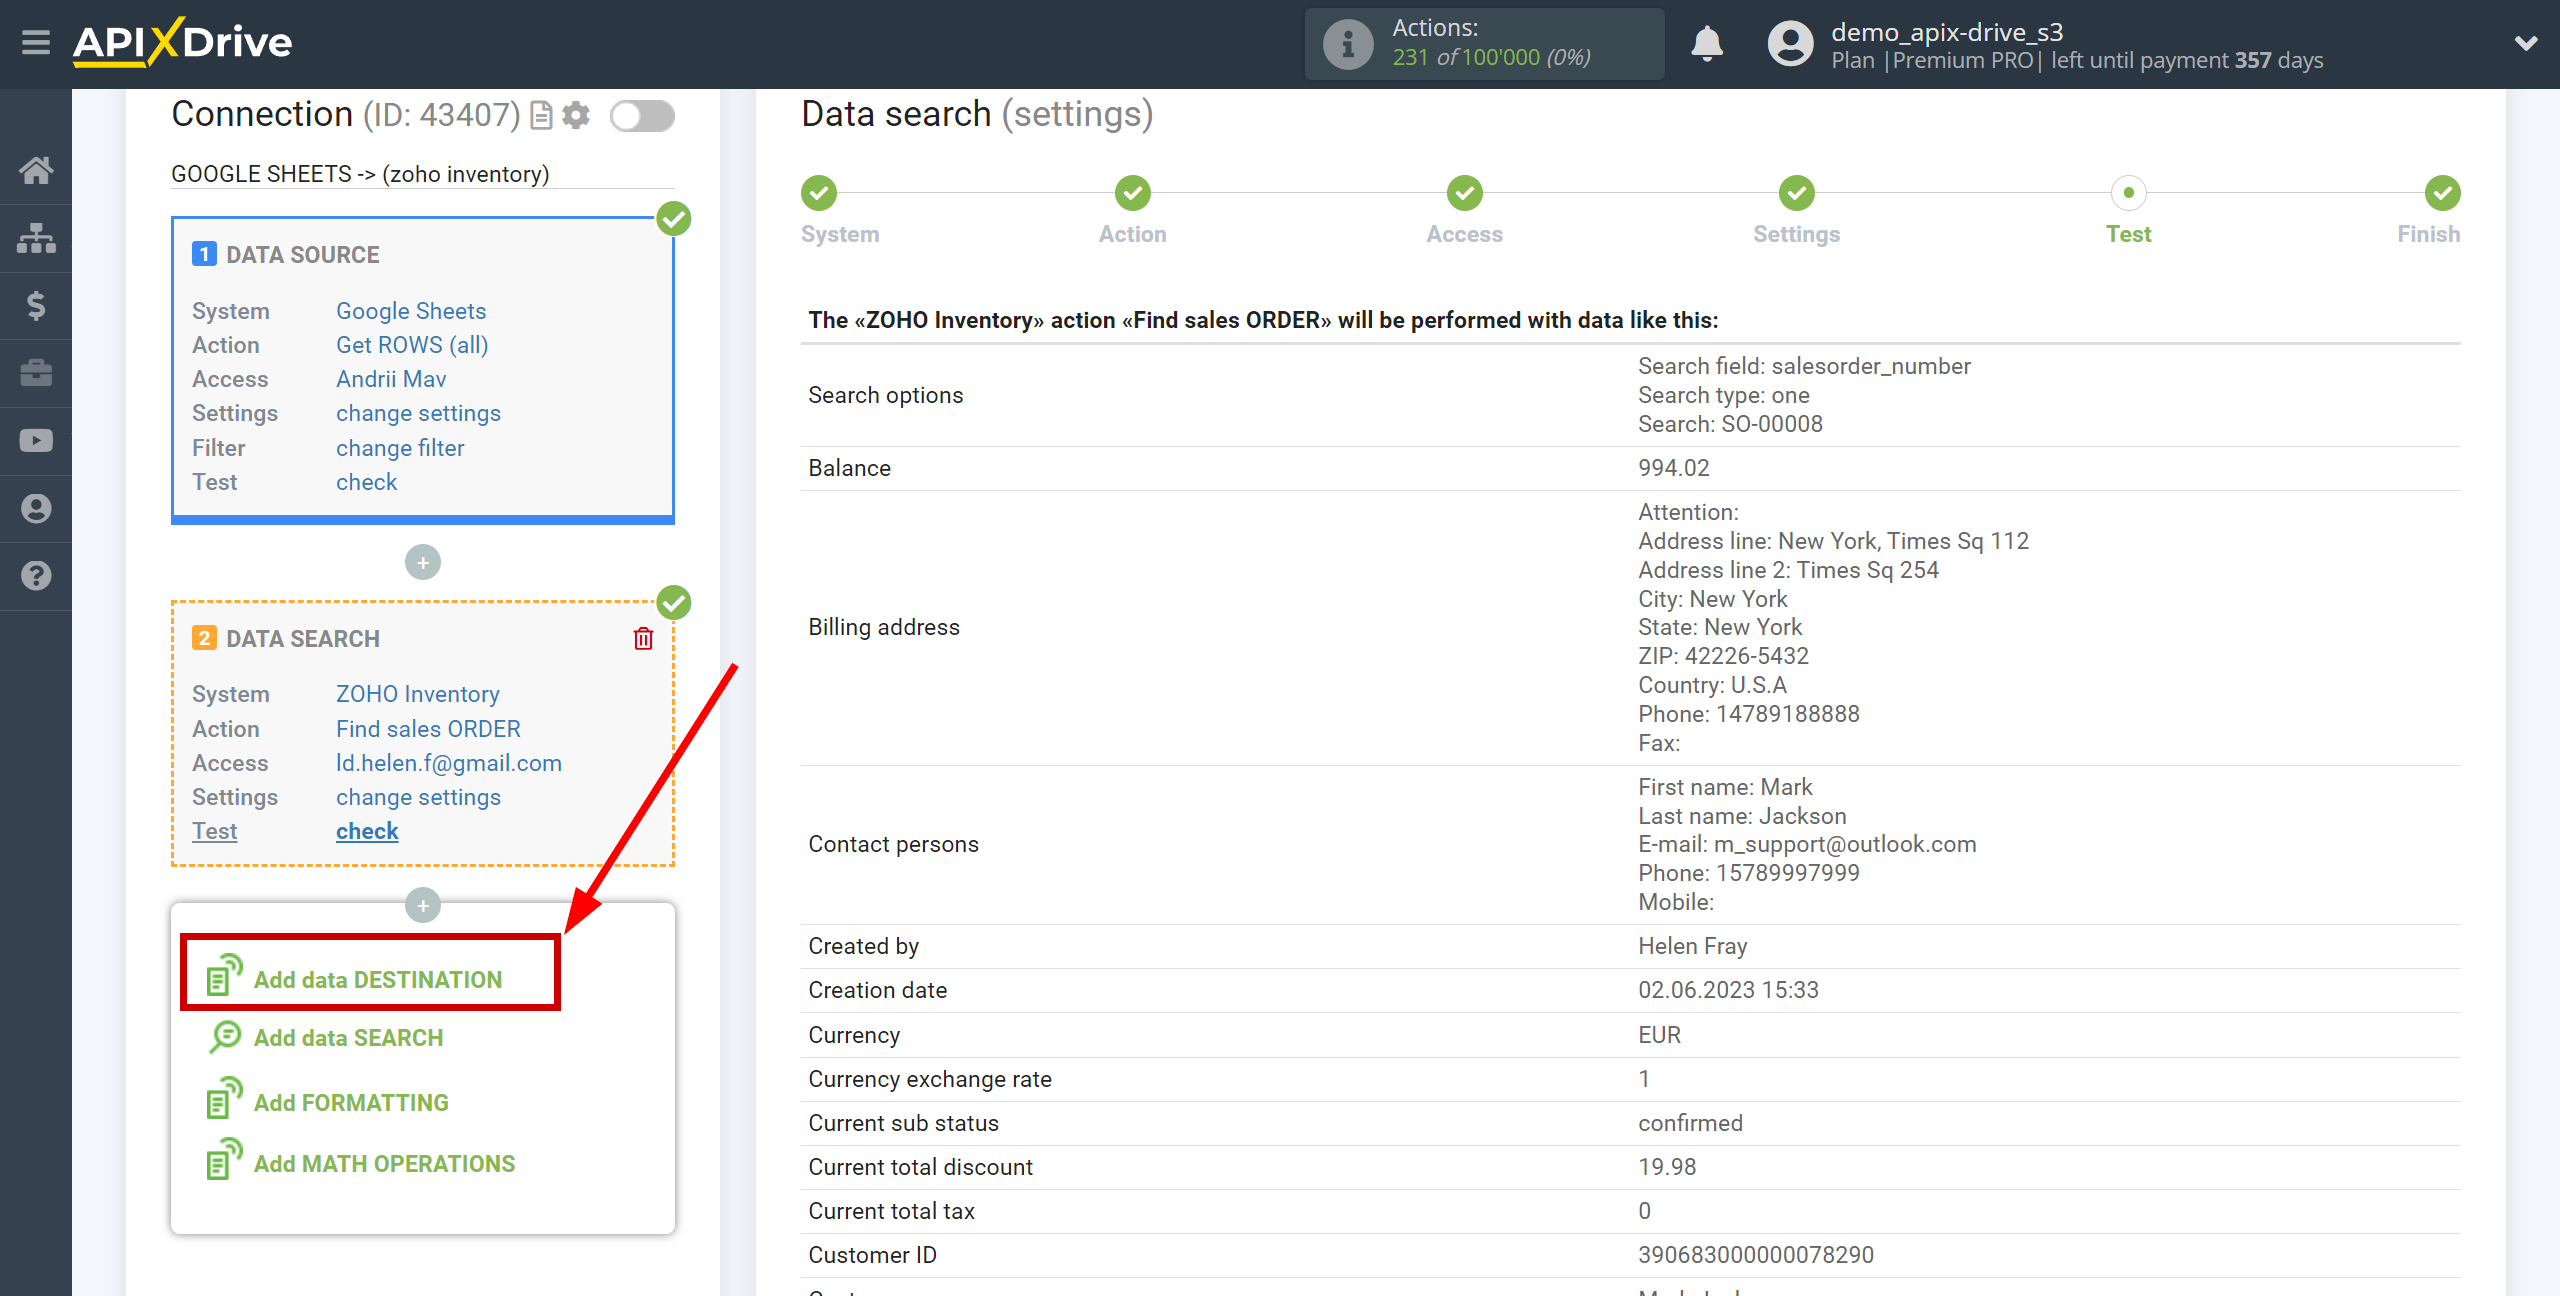Click the ApiX-Drive logo

coord(183,42)
